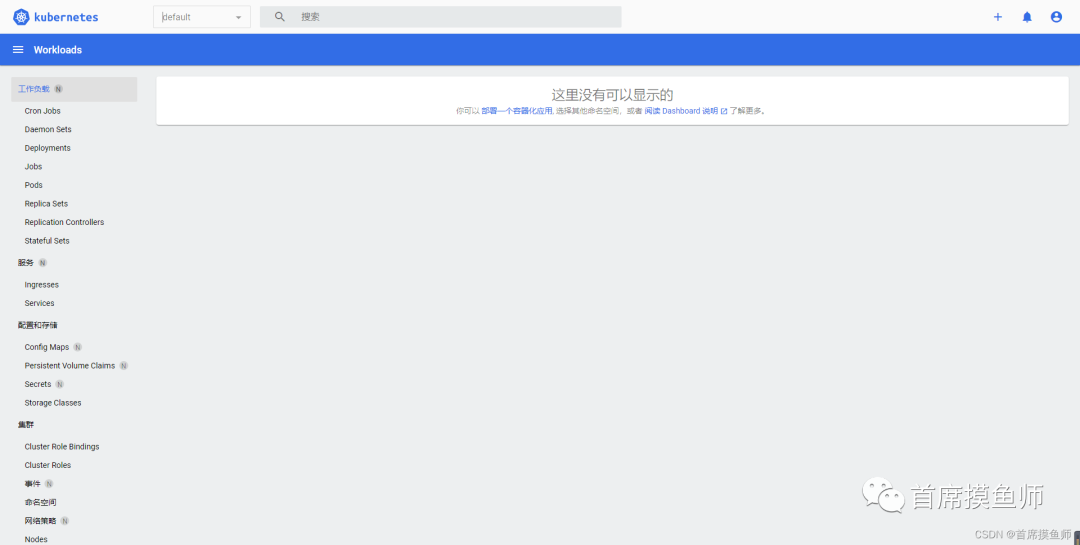This screenshot has height=545, width=1080.
Task: Click the search magnifier icon
Action: (280, 17)
